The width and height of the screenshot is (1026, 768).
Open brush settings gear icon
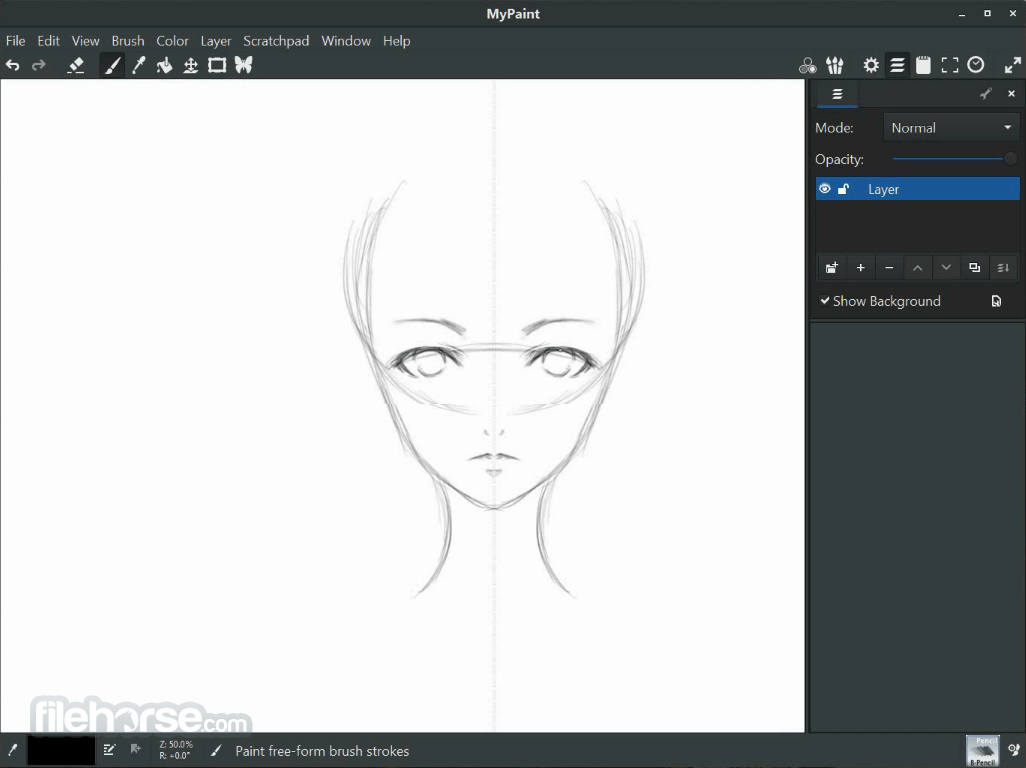(871, 65)
